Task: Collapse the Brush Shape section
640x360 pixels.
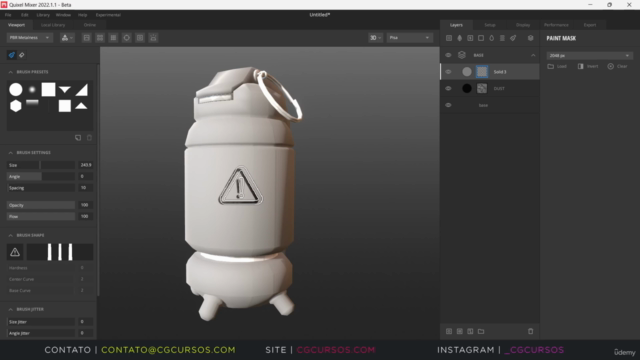Action: point(11,236)
